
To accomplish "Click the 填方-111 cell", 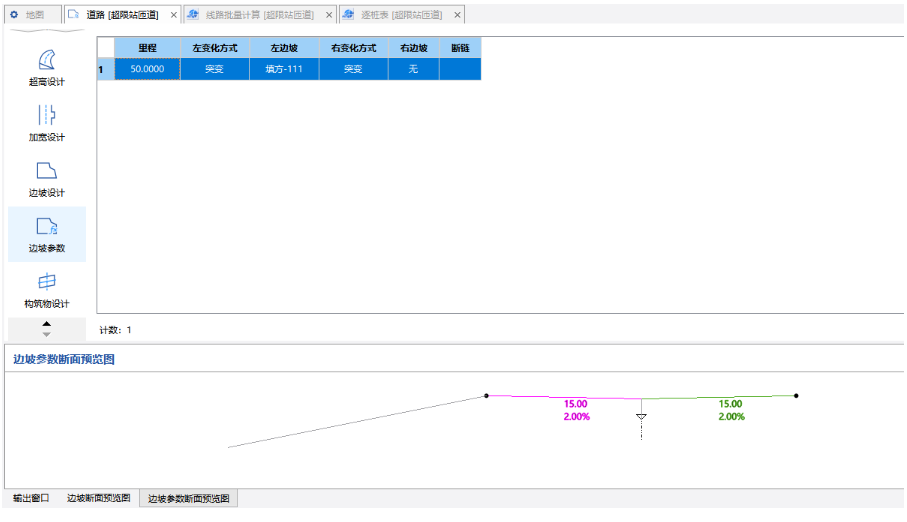I will coord(284,69).
